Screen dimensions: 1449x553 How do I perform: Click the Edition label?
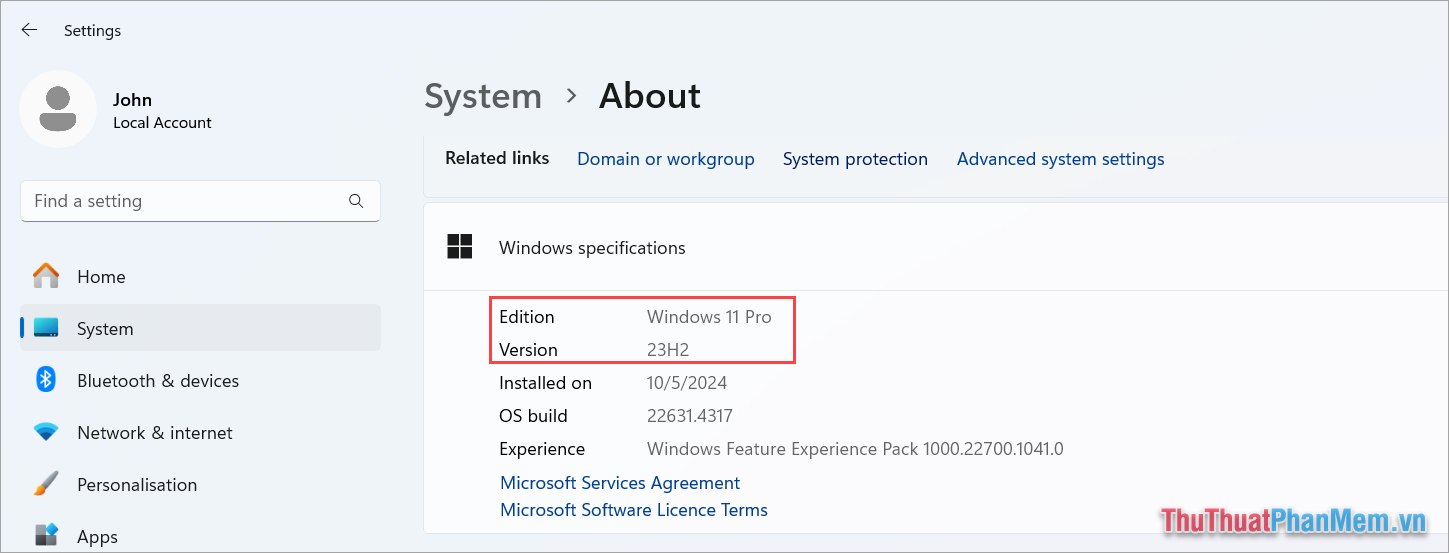coord(527,317)
